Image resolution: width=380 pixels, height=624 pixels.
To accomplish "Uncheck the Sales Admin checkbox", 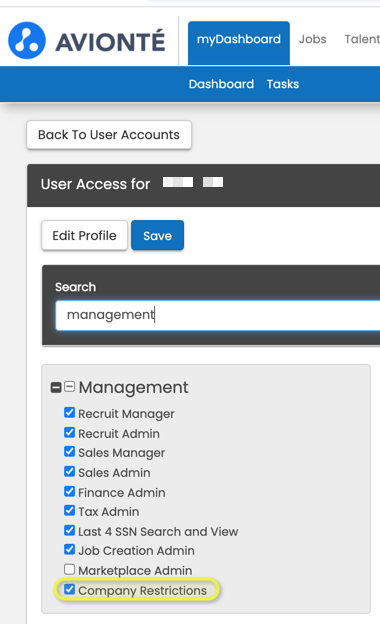I will click(x=69, y=471).
